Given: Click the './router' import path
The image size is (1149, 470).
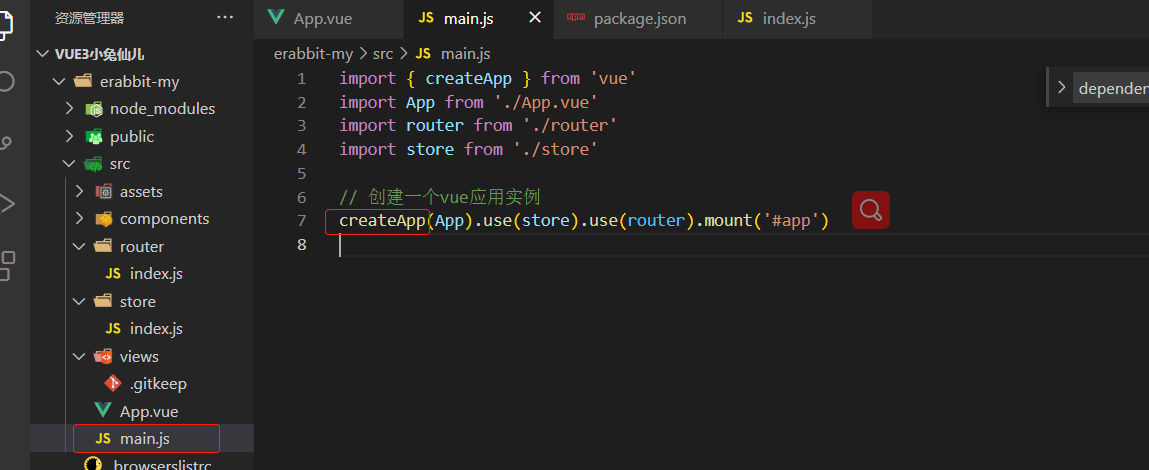Looking at the screenshot, I should 570,125.
